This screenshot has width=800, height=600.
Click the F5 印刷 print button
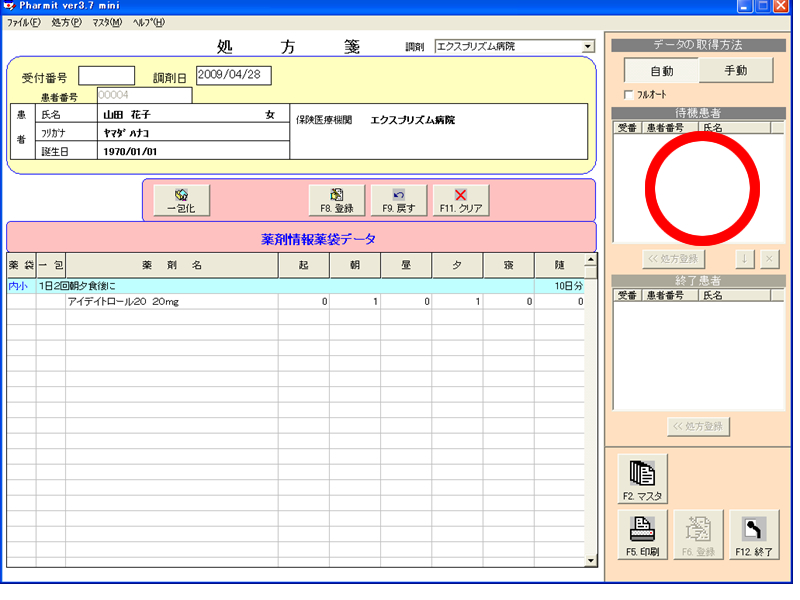tap(642, 536)
